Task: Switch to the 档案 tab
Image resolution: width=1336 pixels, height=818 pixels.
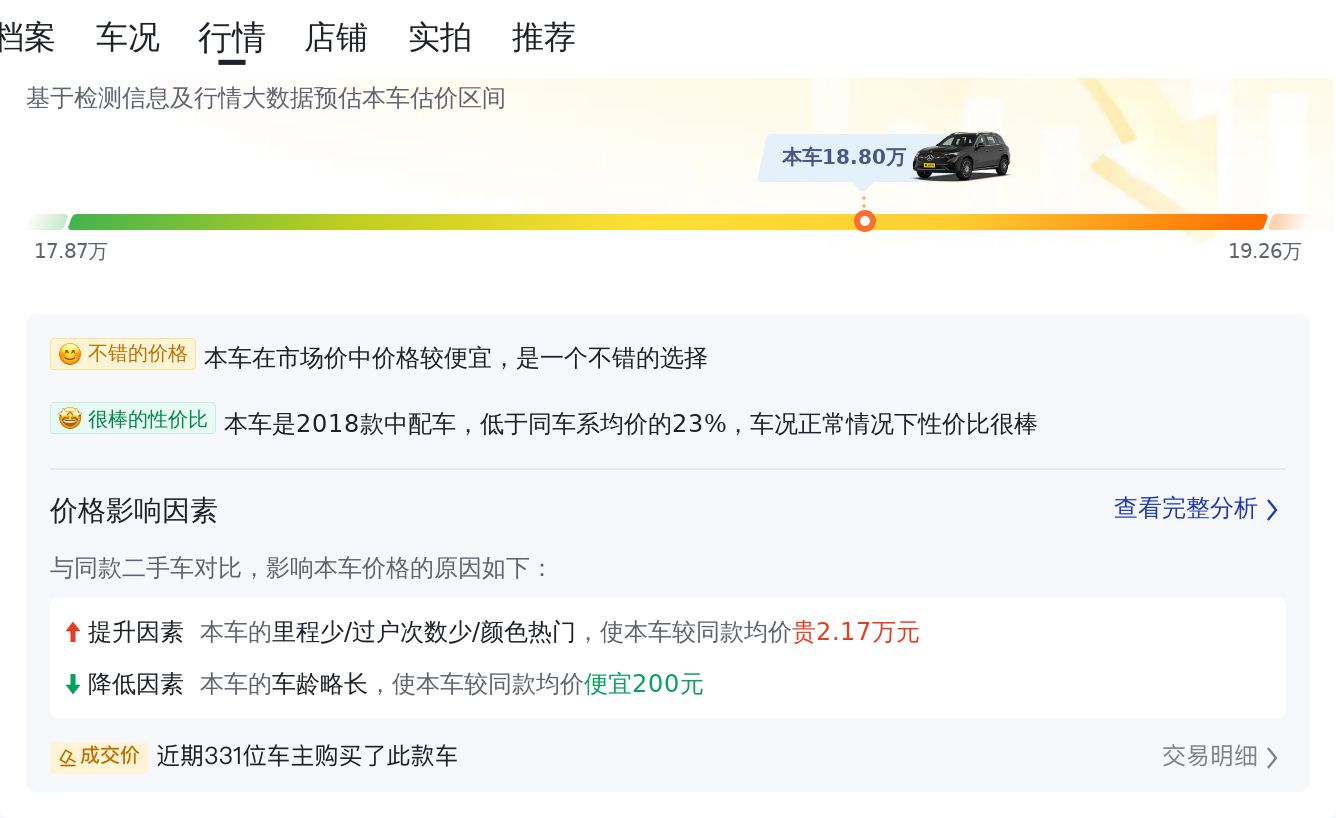Action: click(26, 38)
